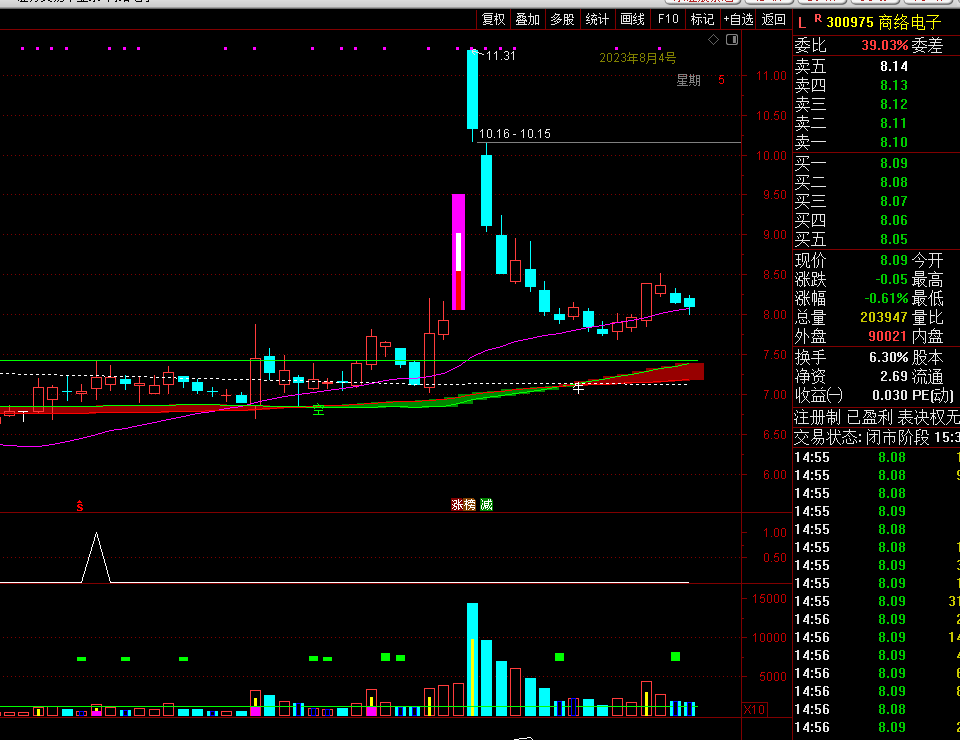Click the green 减 tag under the chart
The width and height of the screenshot is (960, 740).
pyautogui.click(x=486, y=504)
